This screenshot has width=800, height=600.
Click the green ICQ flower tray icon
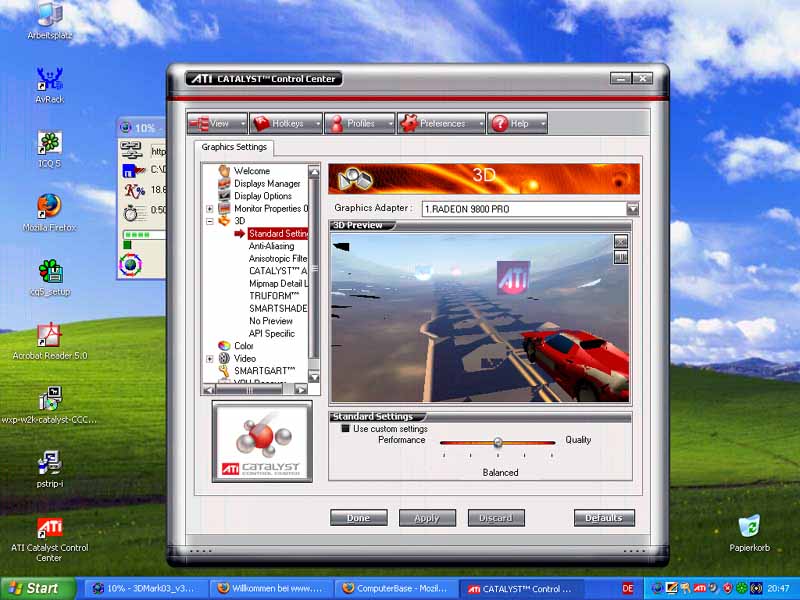pyautogui.click(x=742, y=588)
